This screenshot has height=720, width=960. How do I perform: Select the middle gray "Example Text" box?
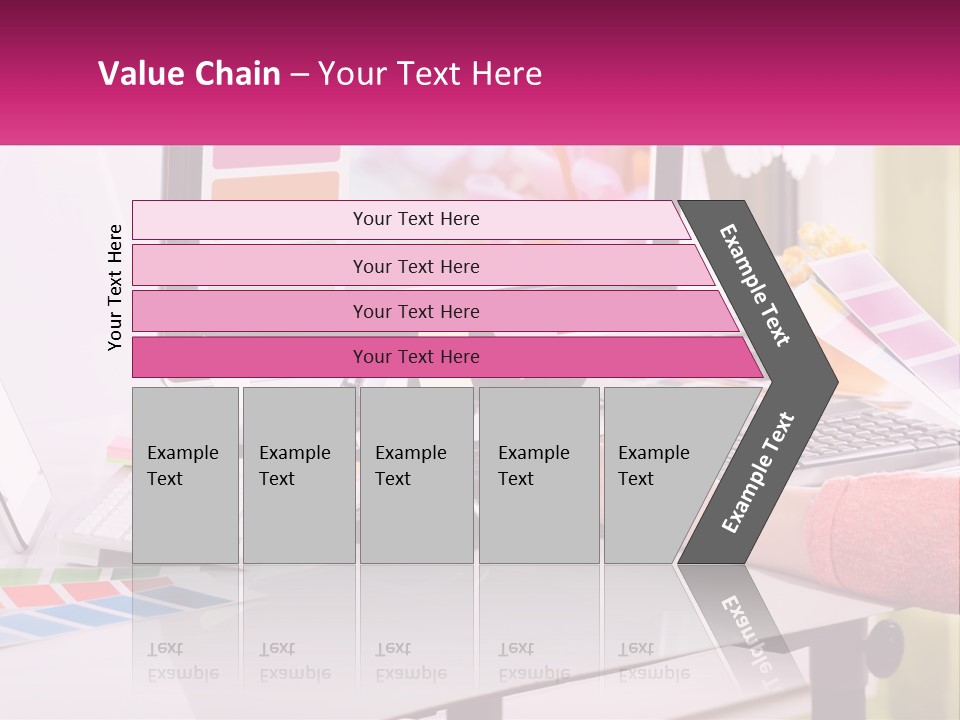[416, 475]
